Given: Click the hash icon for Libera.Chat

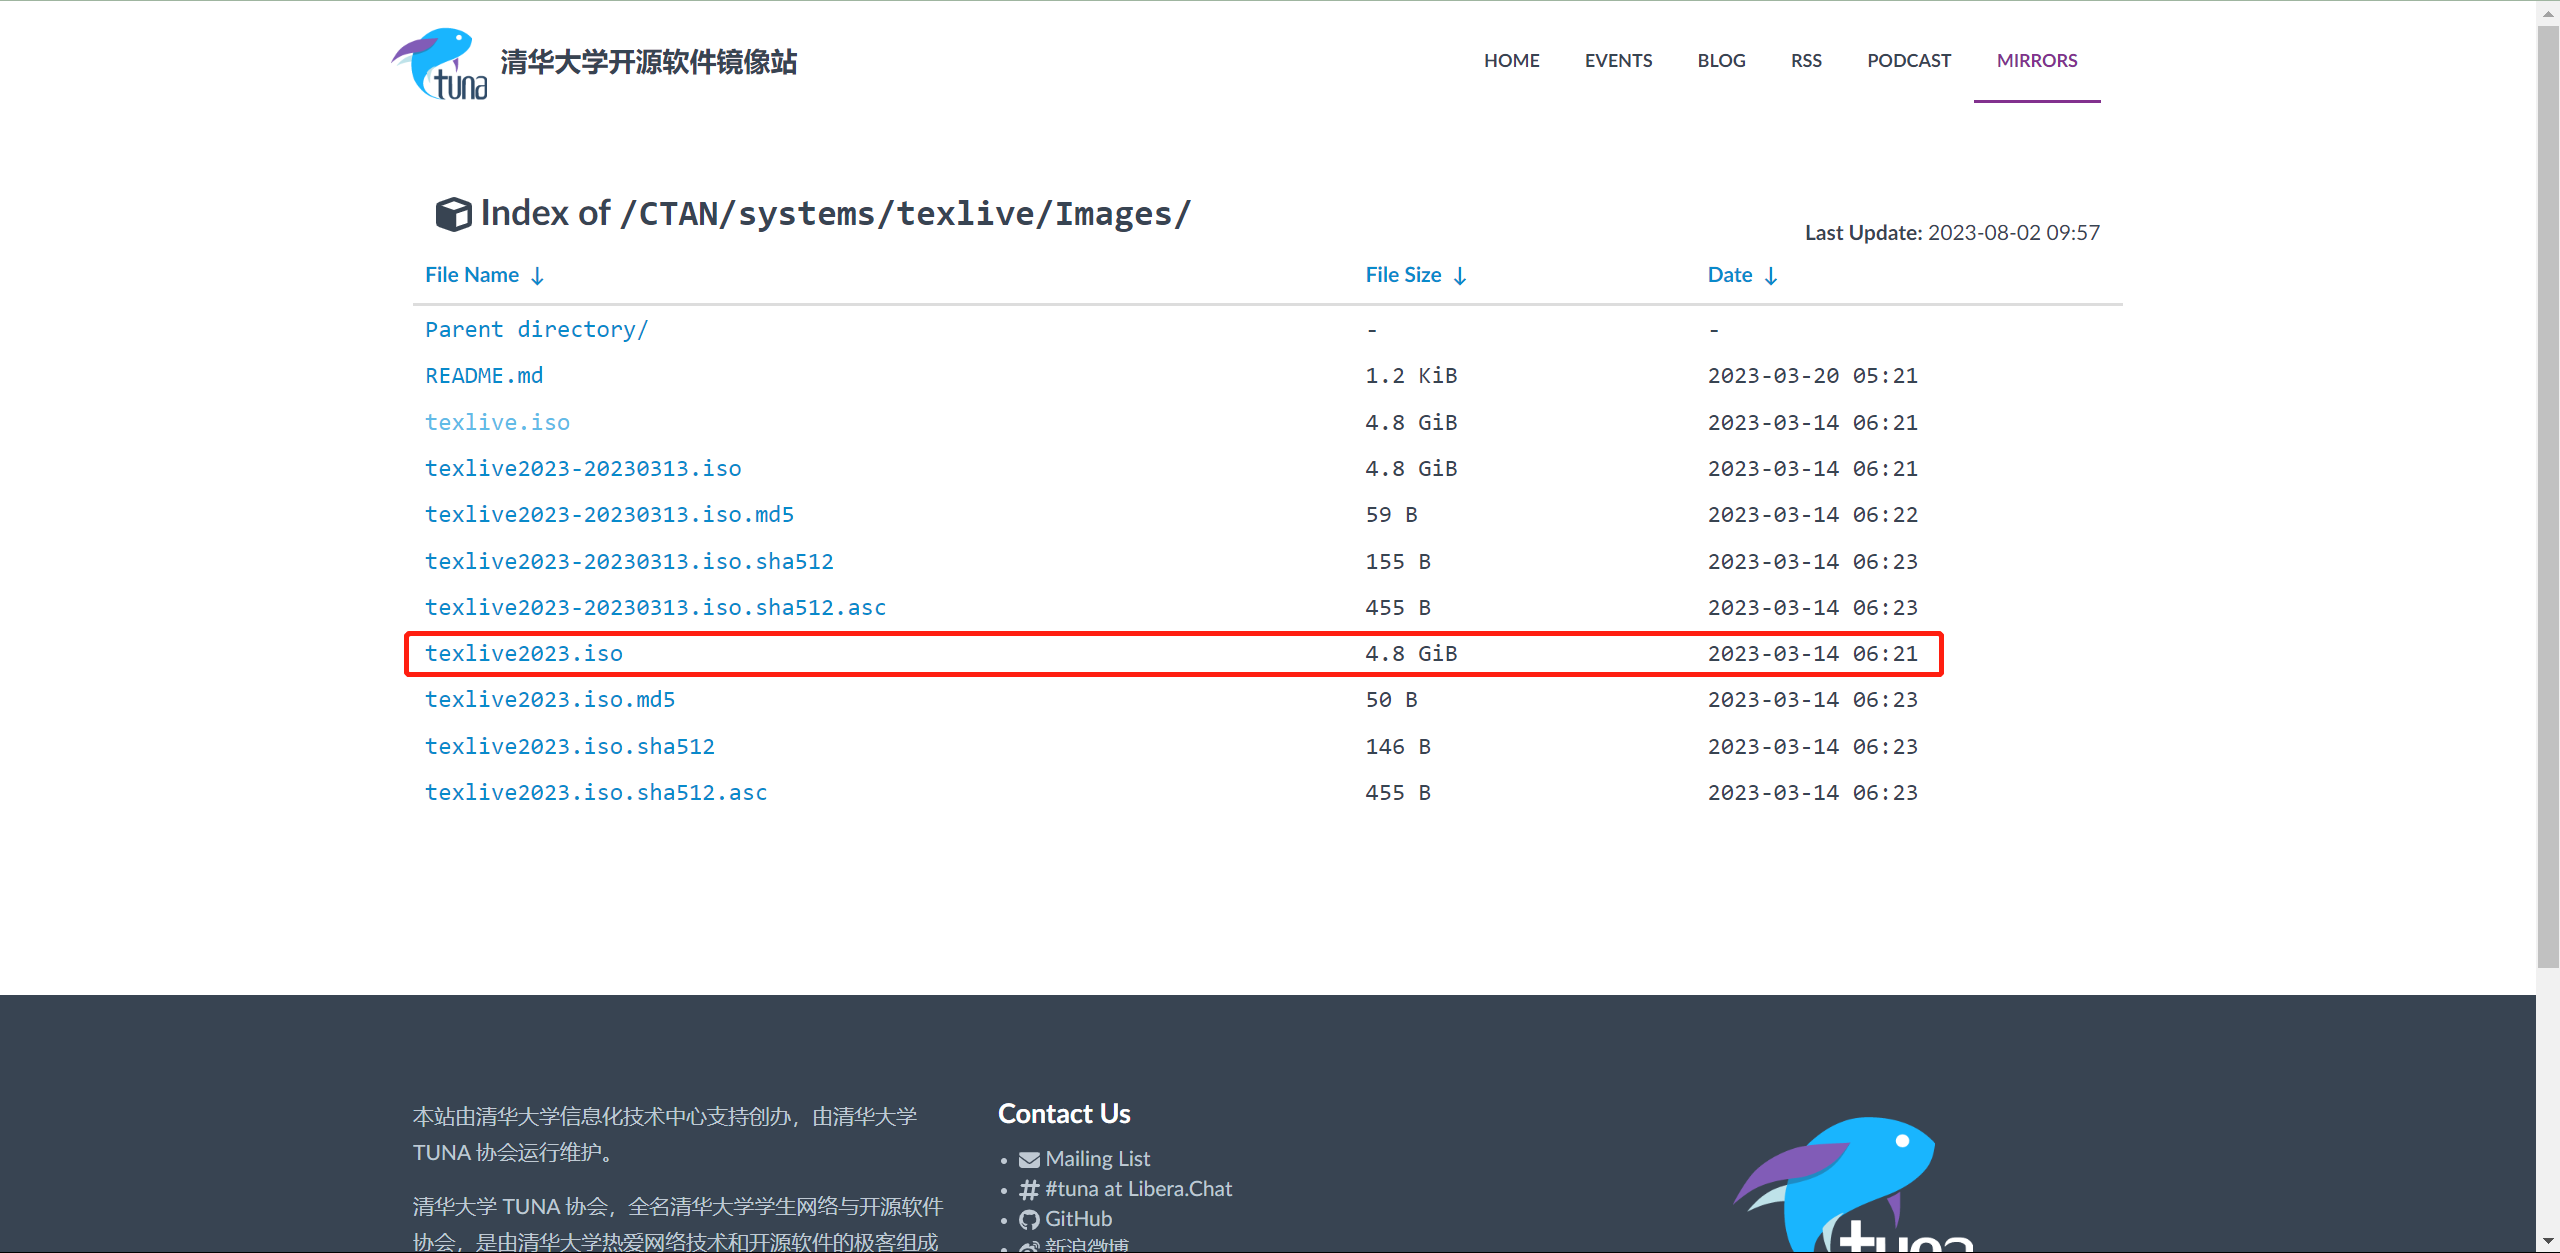Looking at the screenshot, I should tap(1028, 1190).
